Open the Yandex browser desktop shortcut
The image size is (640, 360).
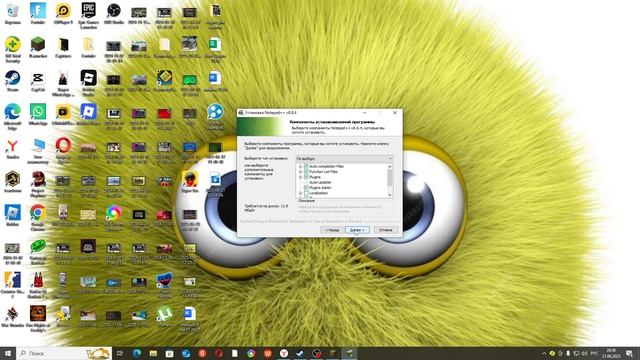(x=13, y=149)
